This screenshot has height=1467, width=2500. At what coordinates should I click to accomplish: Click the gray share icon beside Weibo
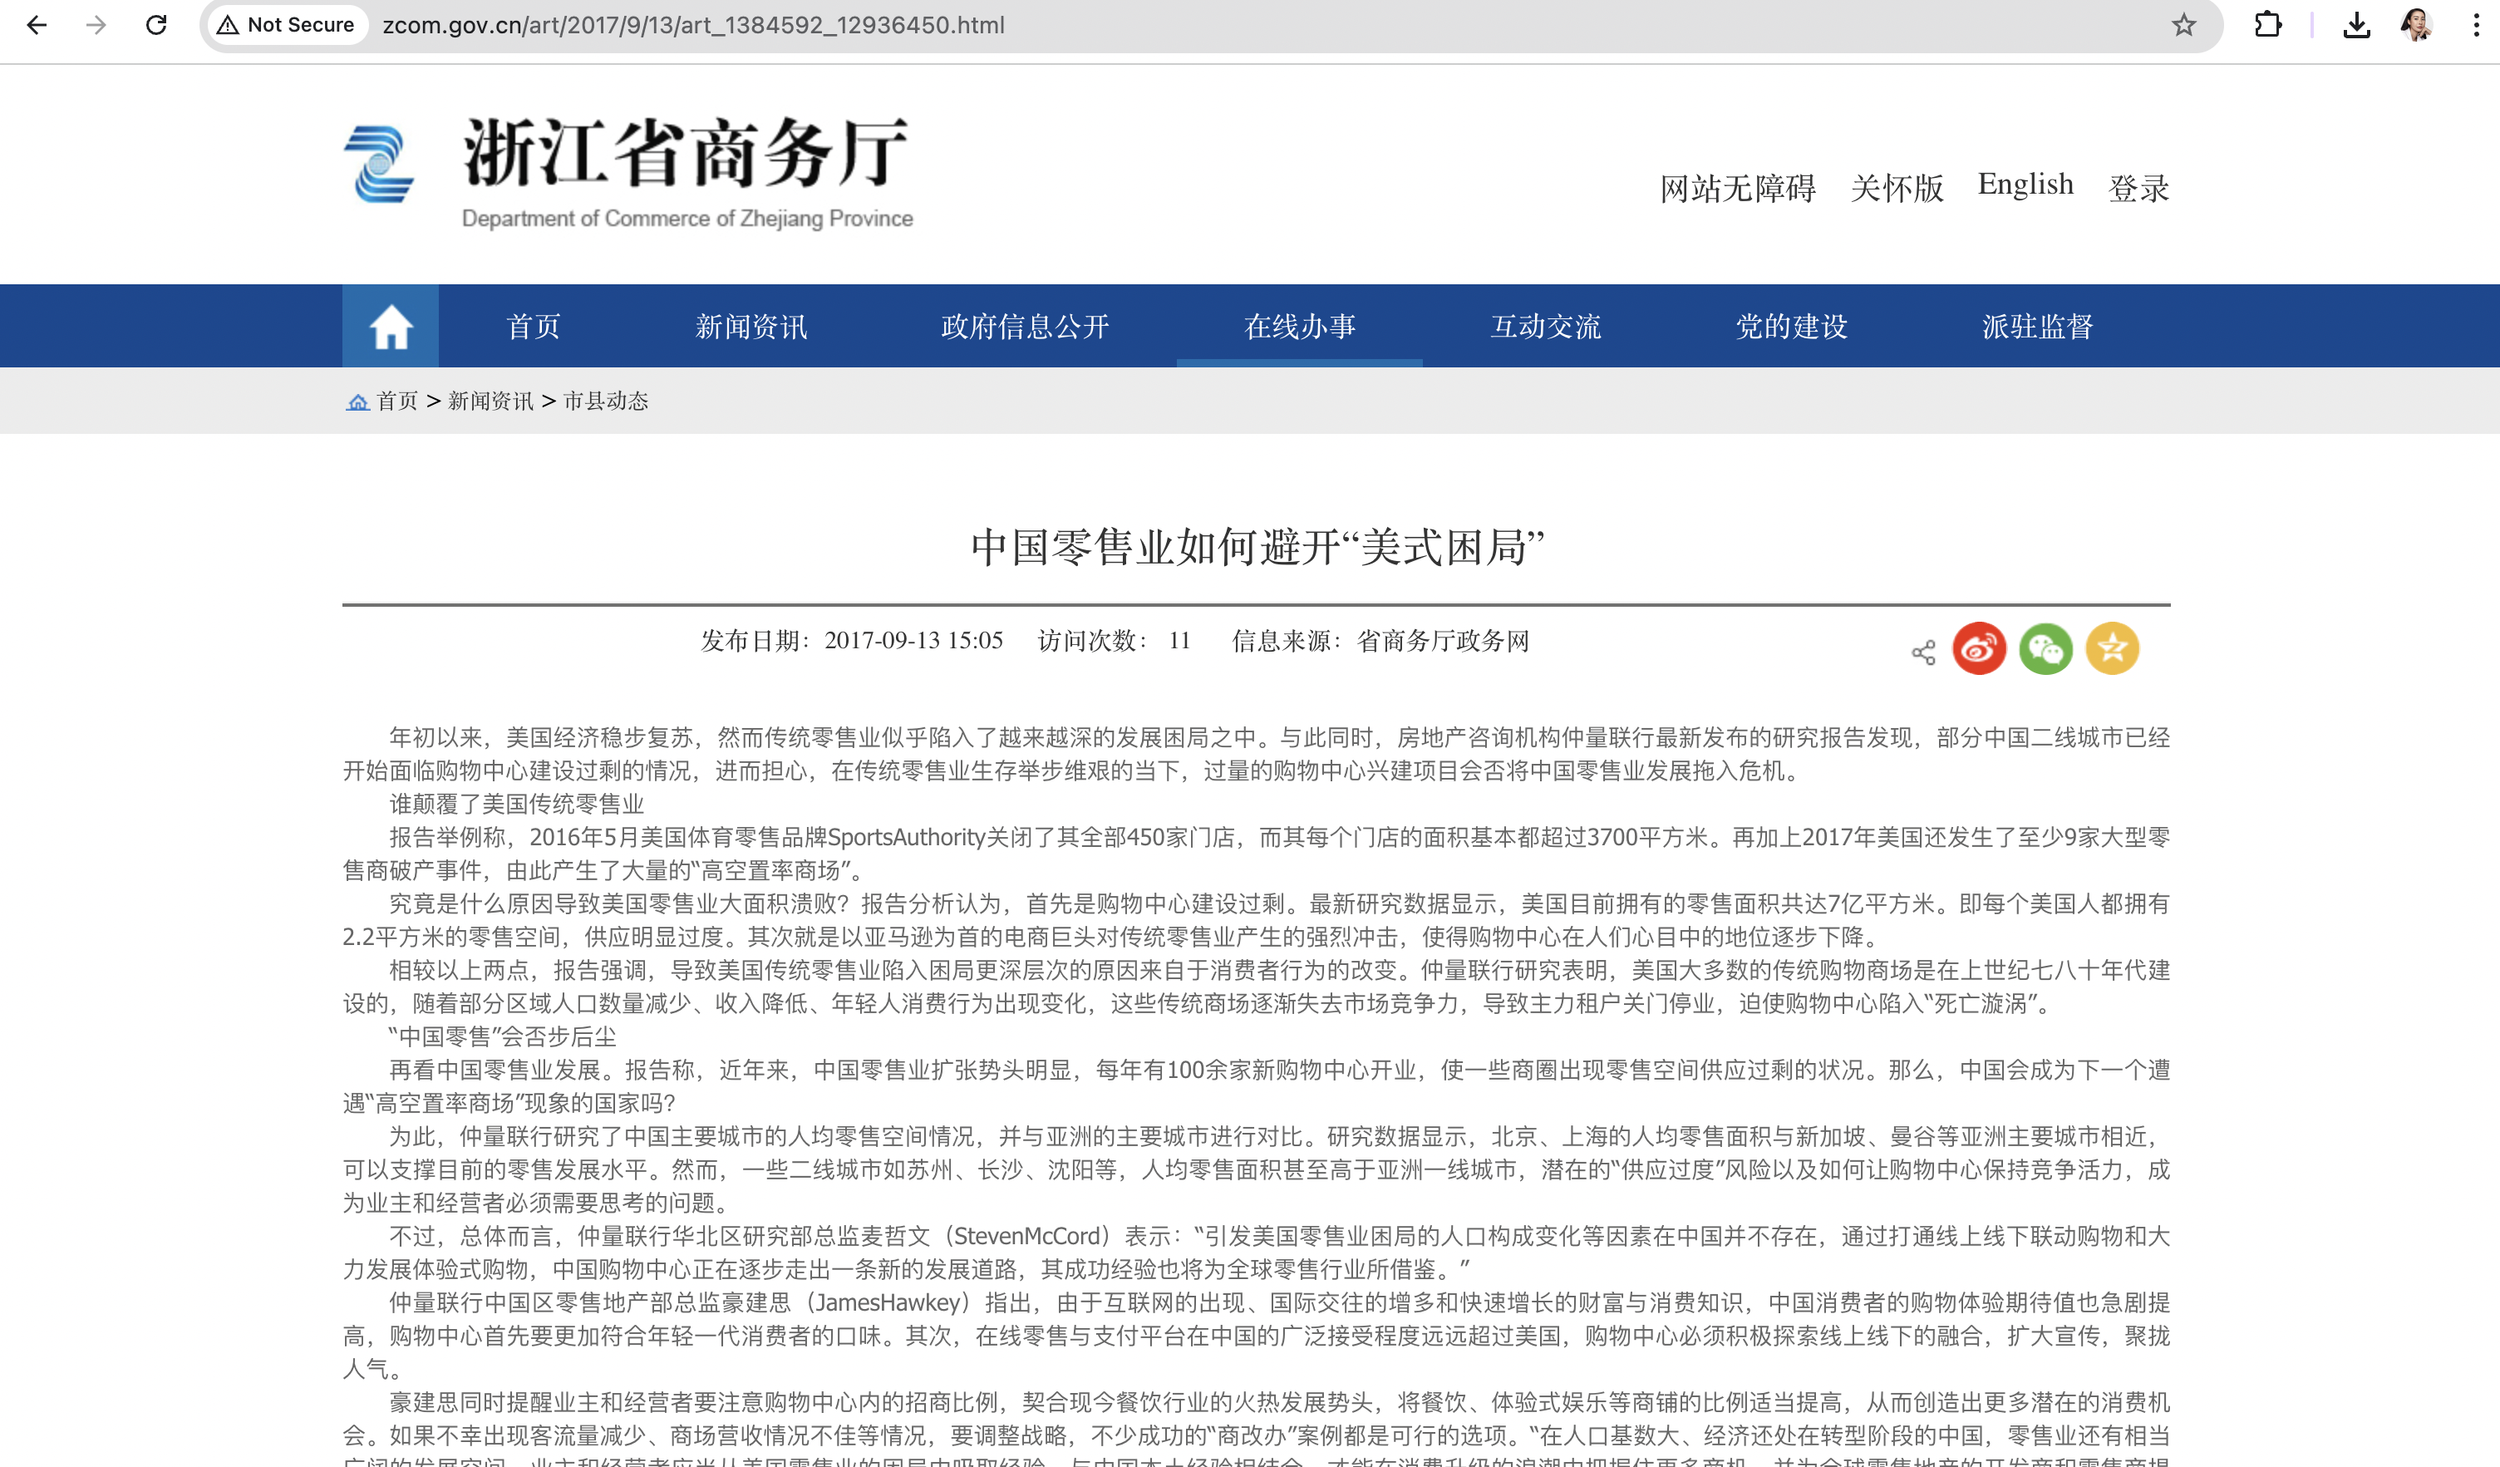coord(1923,653)
